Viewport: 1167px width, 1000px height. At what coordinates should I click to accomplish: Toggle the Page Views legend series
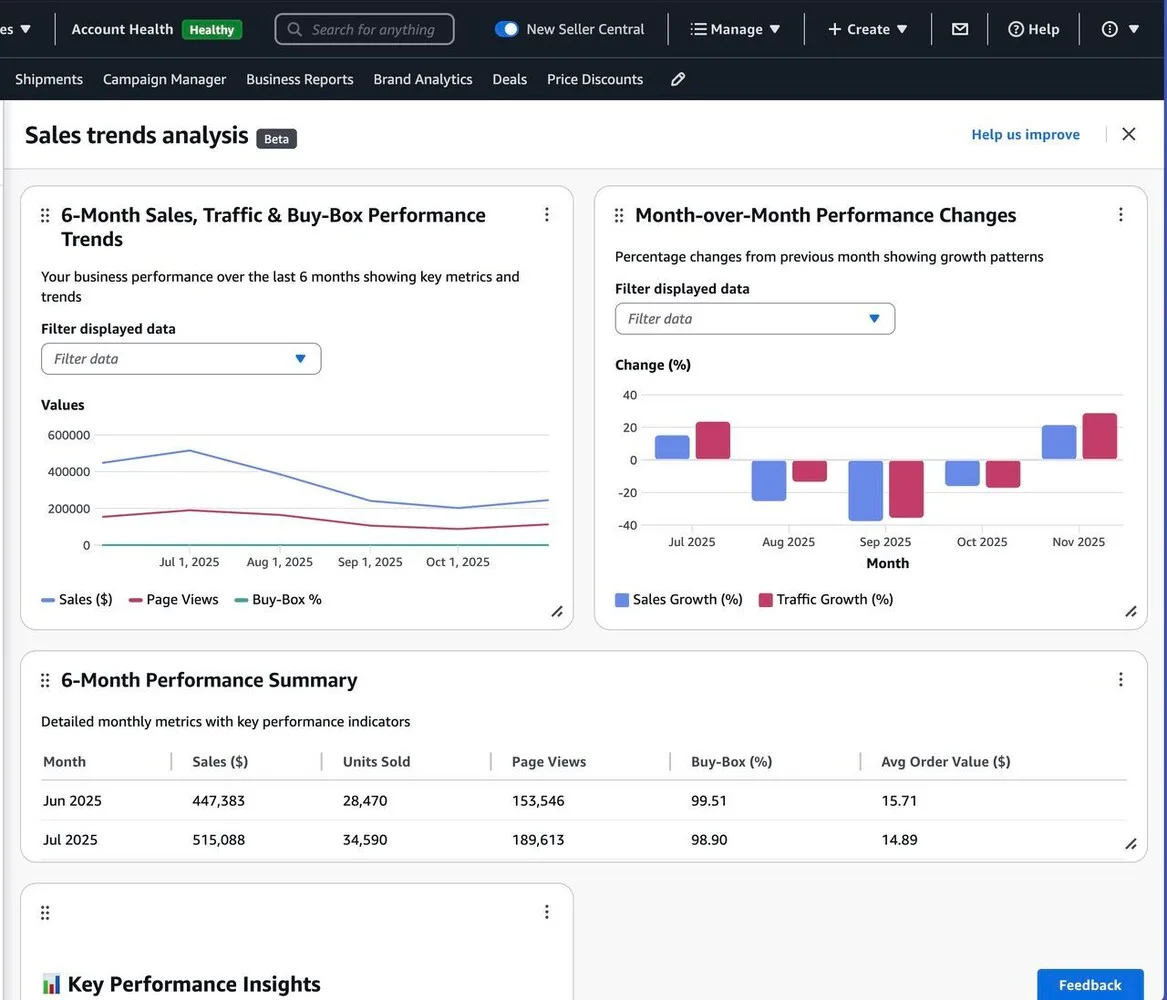pyautogui.click(x=173, y=600)
